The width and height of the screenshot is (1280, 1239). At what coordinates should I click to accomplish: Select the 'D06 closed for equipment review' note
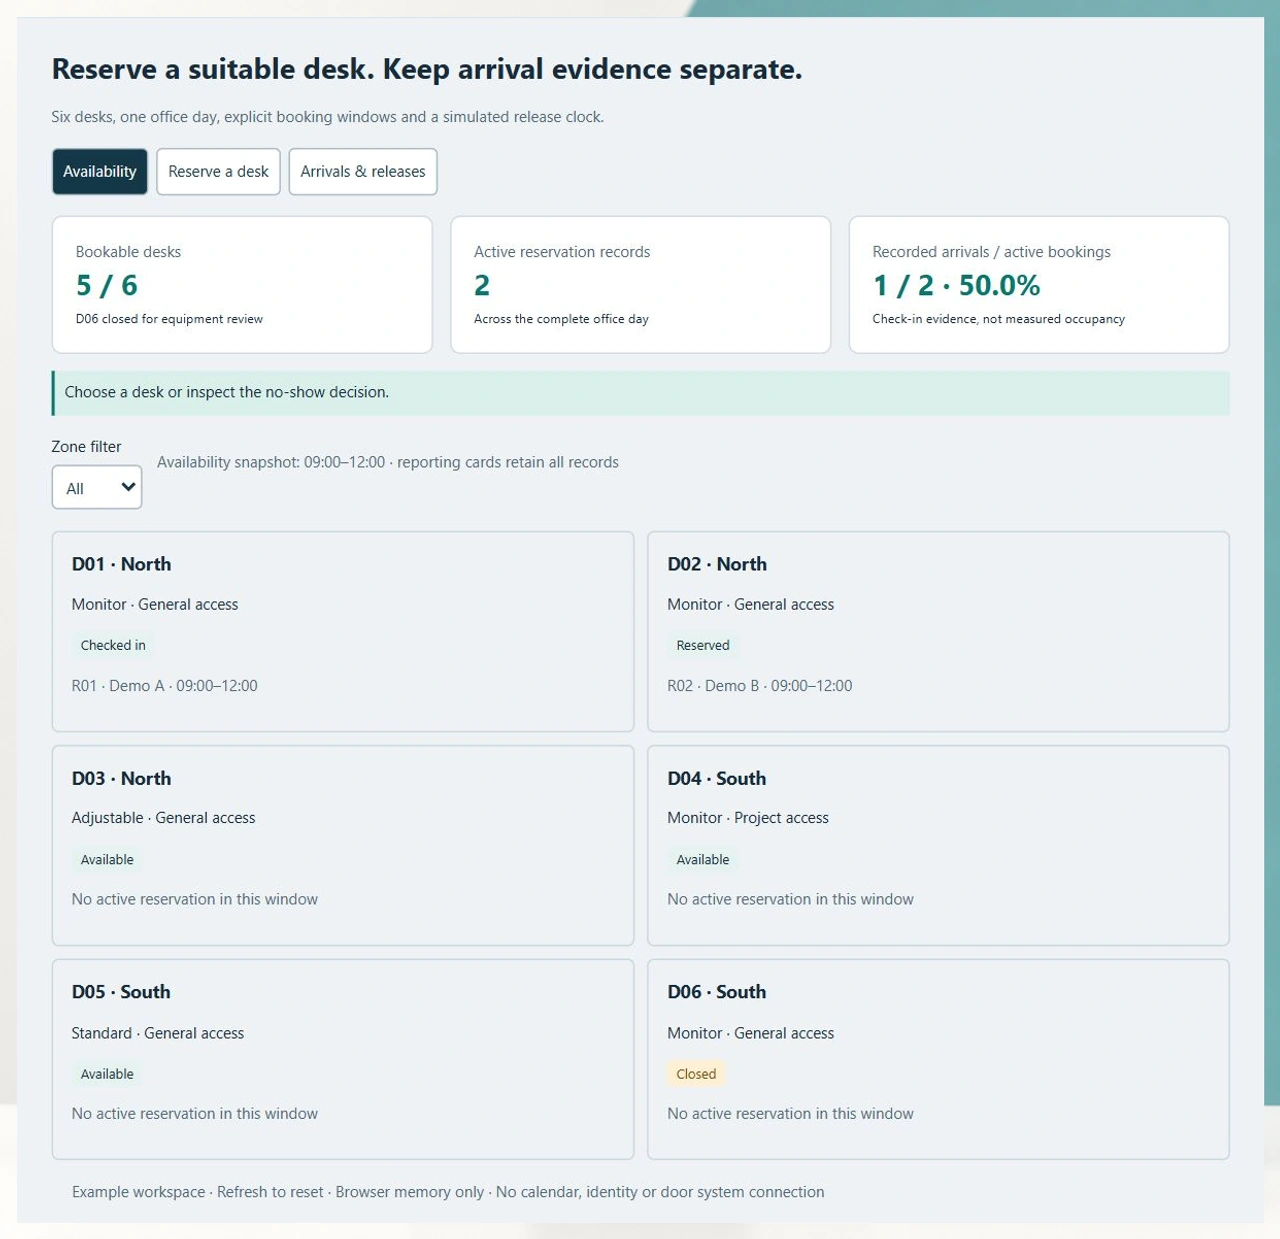[x=169, y=319]
